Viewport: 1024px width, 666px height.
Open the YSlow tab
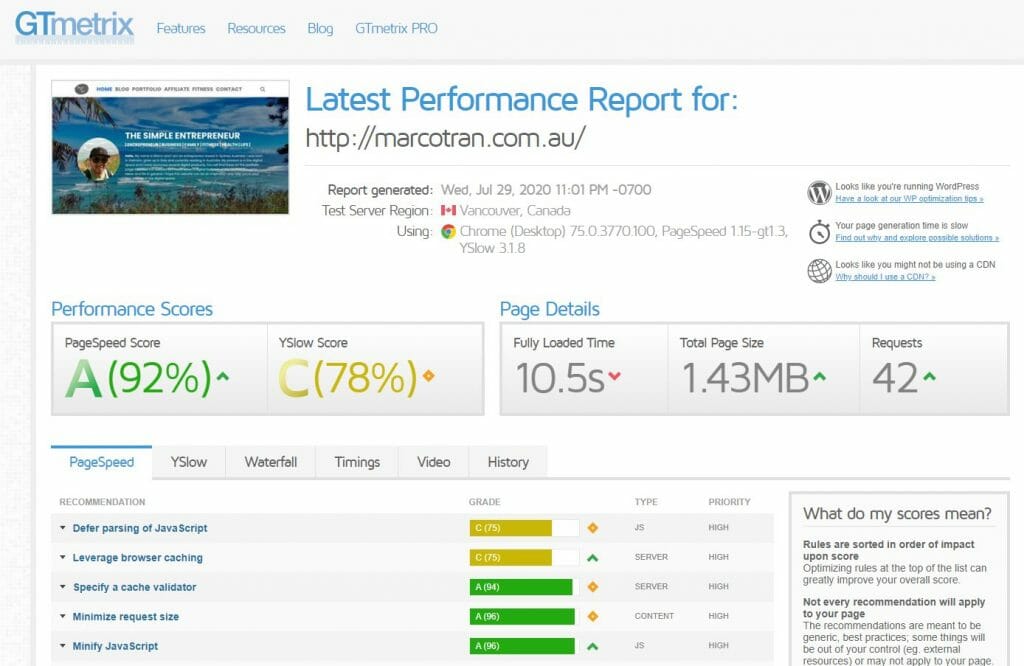[x=188, y=462]
